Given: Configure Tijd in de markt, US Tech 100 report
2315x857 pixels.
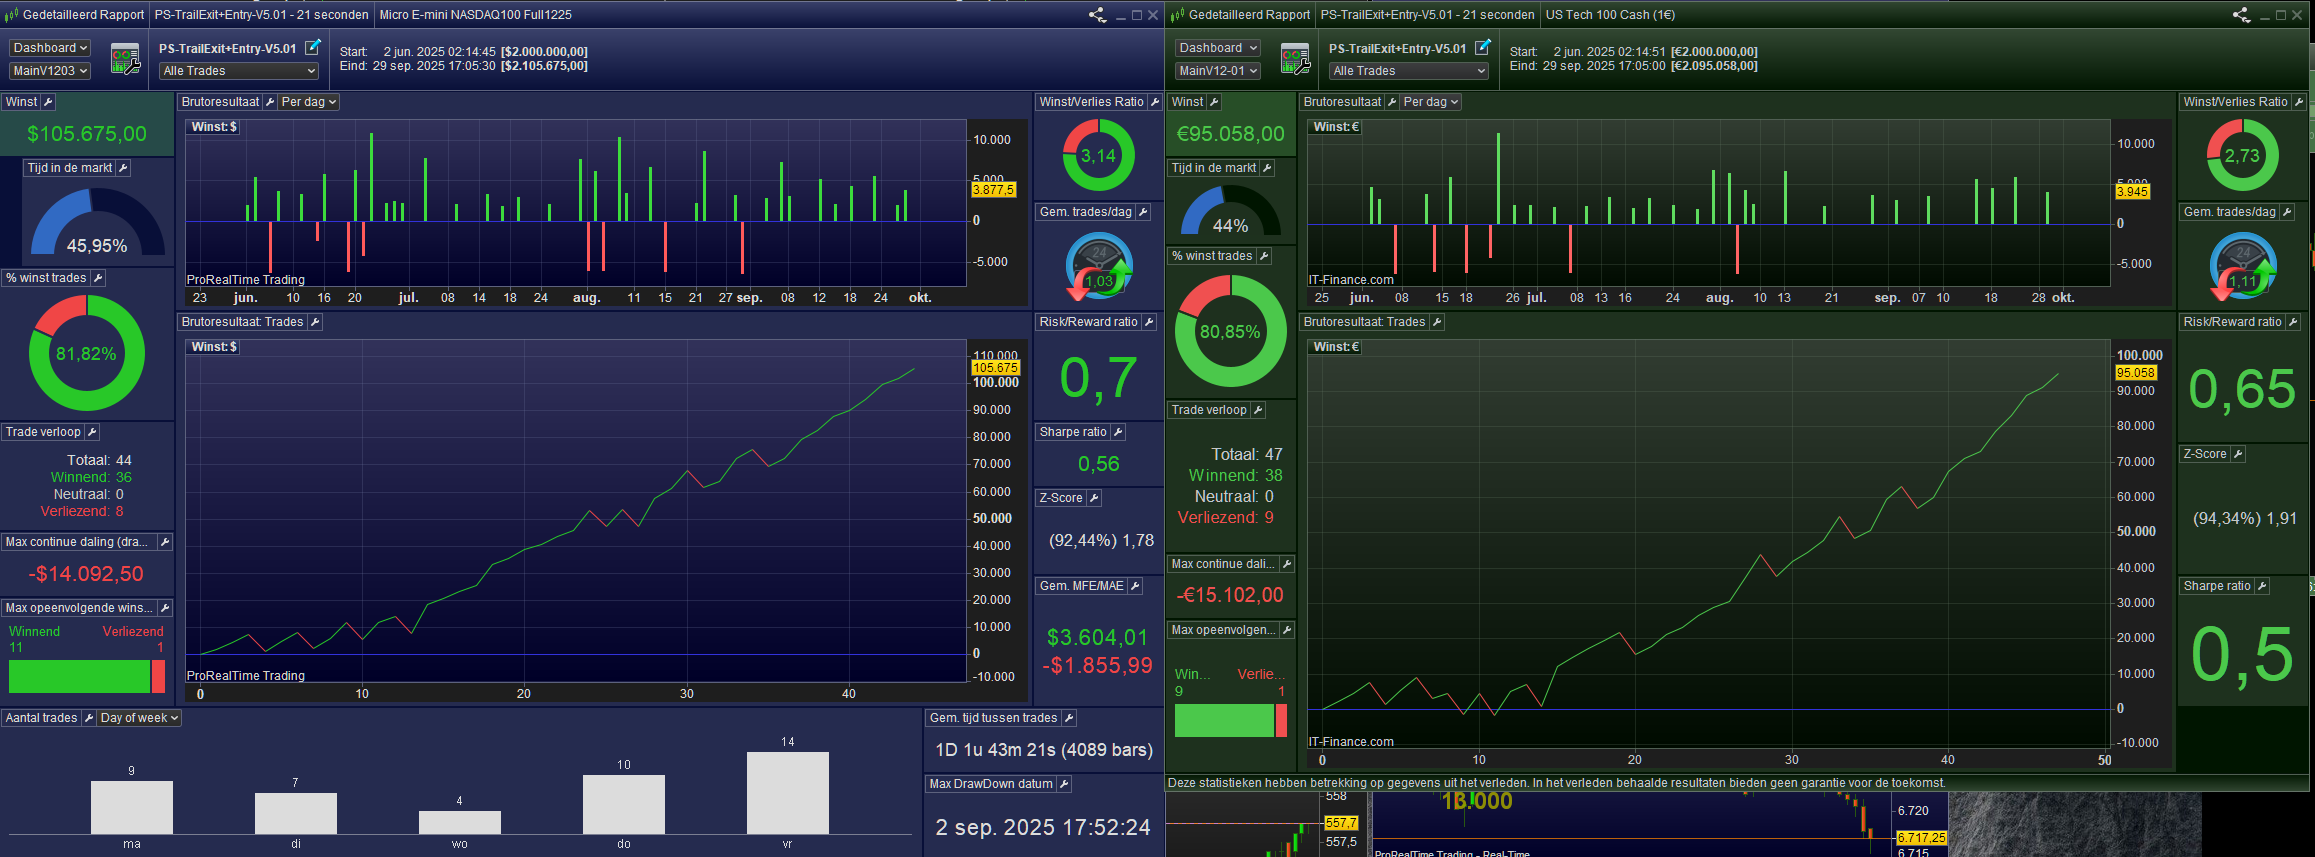Looking at the screenshot, I should coord(1267,168).
